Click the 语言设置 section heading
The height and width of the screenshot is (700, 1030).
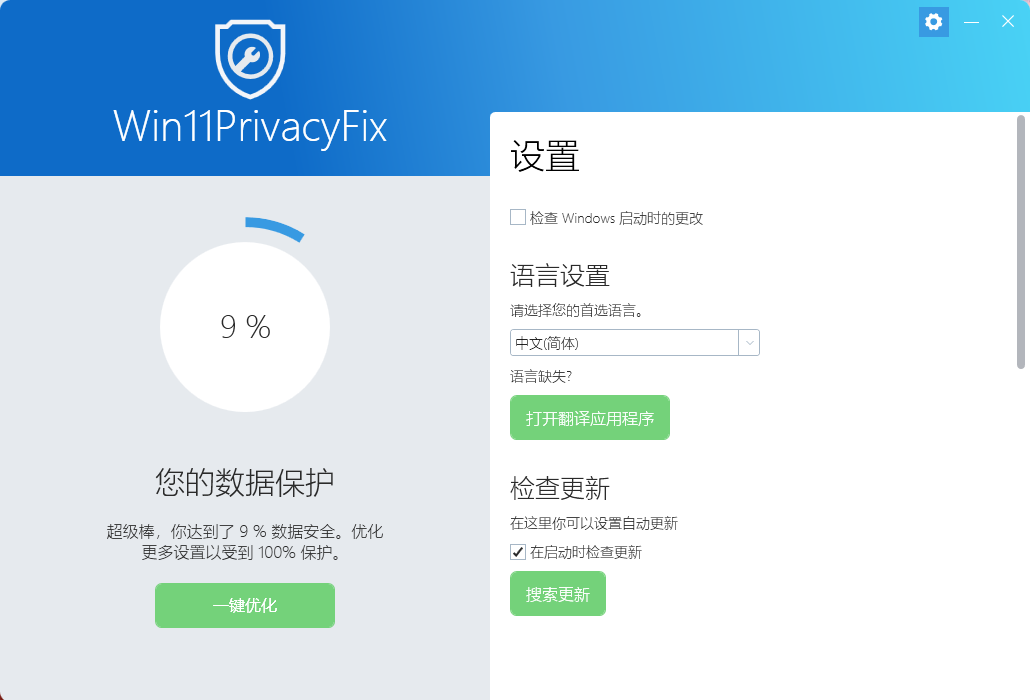(x=560, y=275)
